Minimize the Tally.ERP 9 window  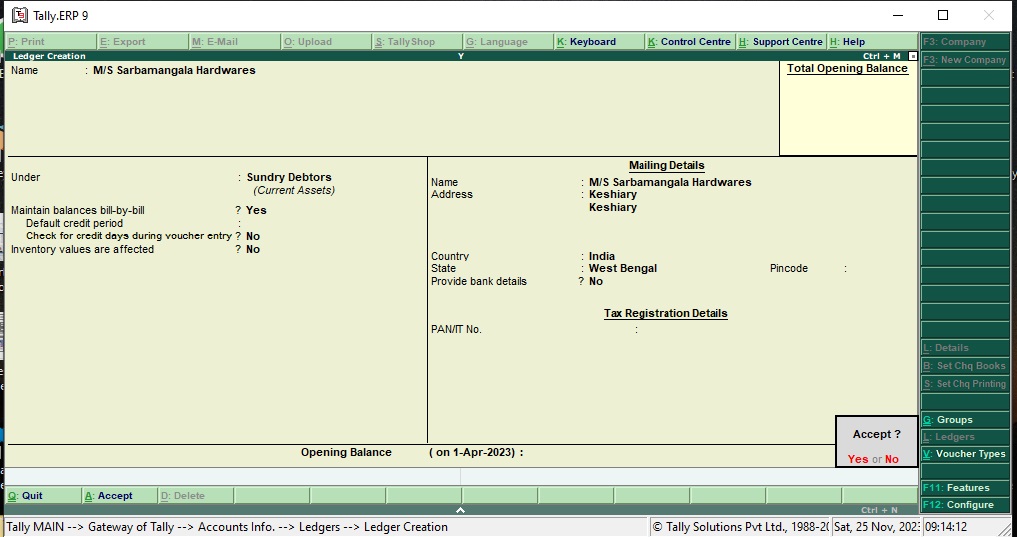tap(898, 15)
